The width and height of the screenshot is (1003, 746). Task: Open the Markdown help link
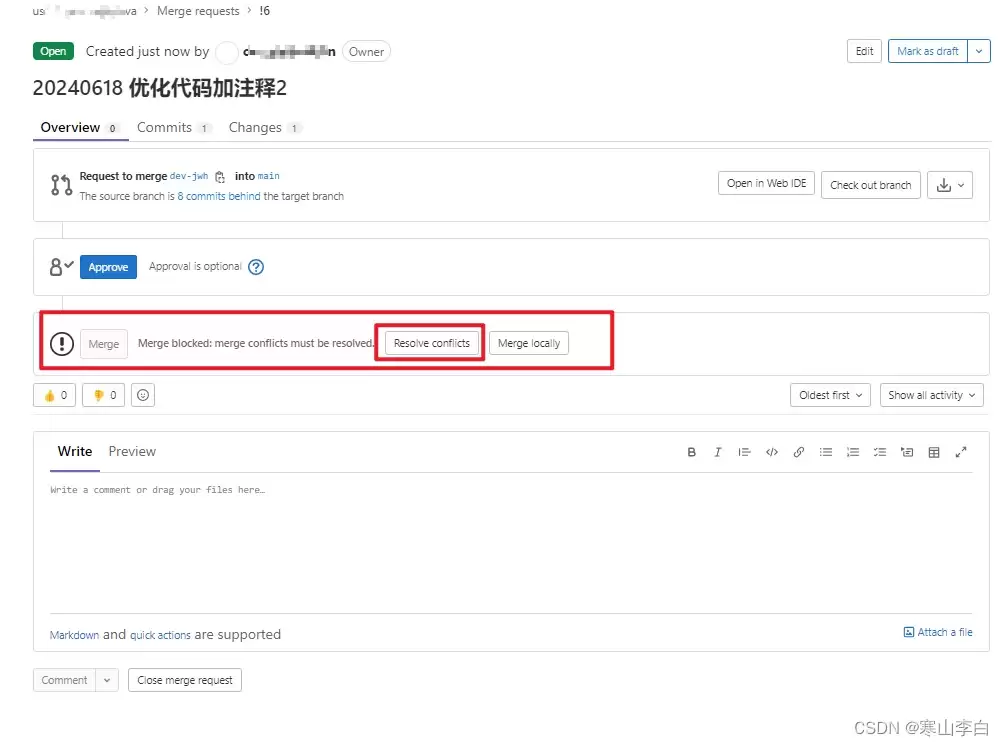click(74, 635)
